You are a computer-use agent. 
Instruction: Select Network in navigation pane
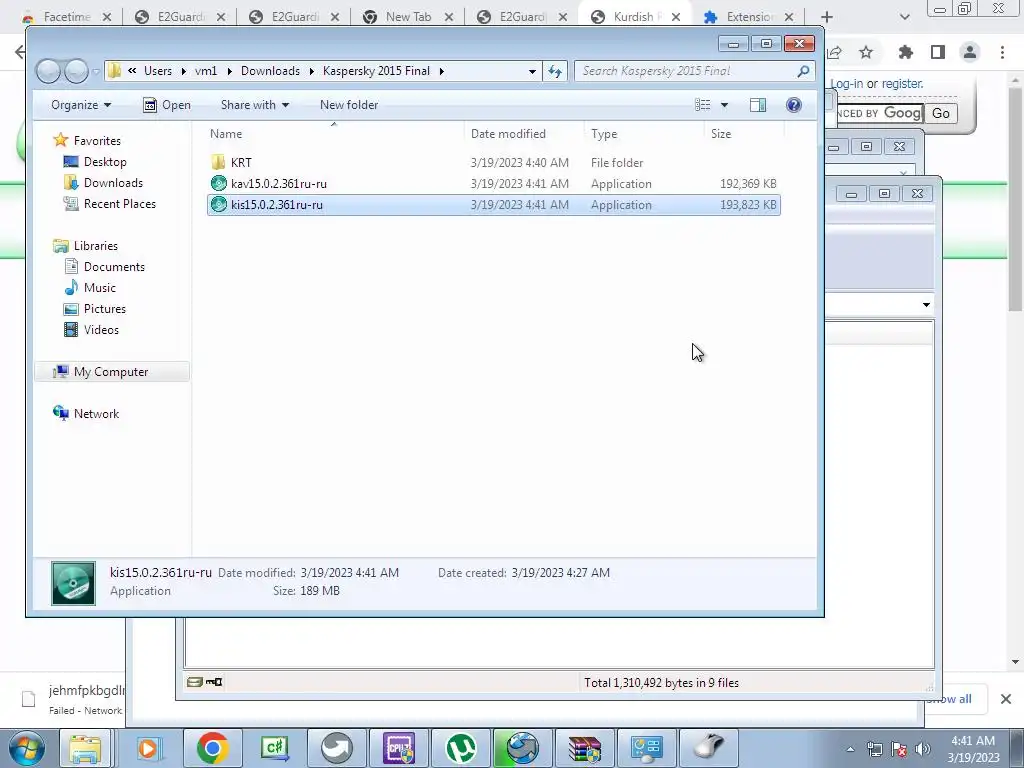coord(96,413)
